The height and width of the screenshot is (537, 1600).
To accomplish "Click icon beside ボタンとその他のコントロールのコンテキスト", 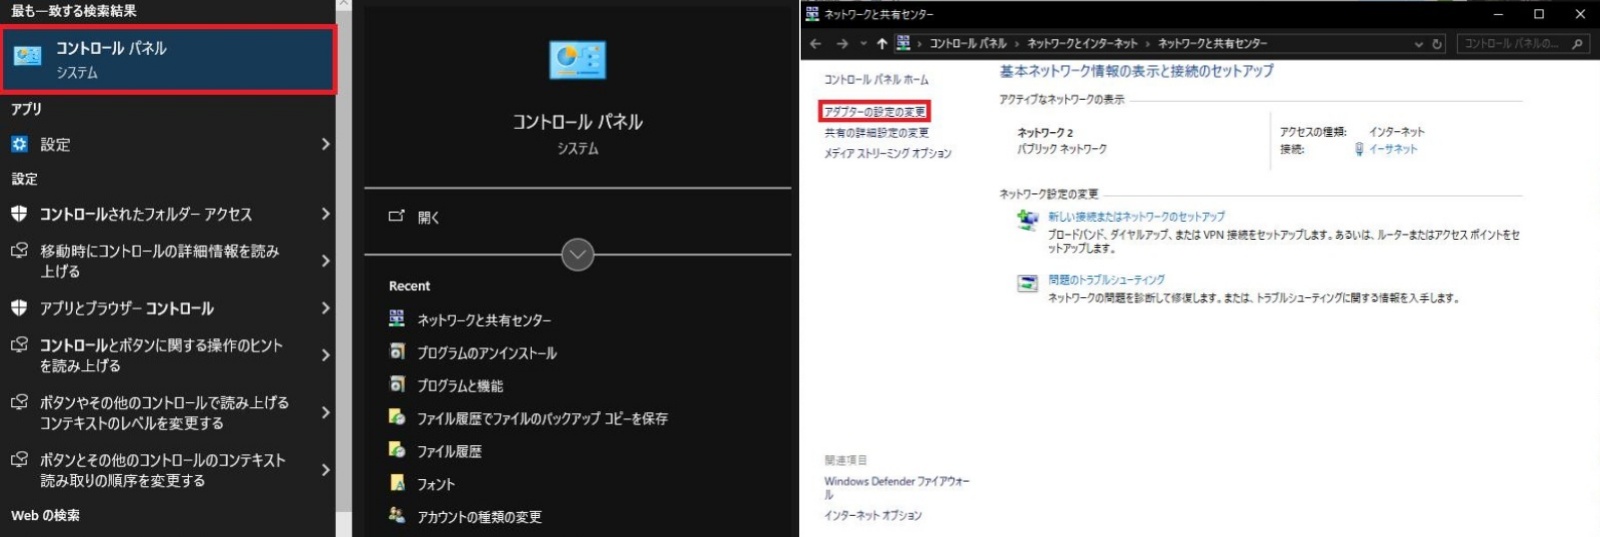I will (x=19, y=460).
